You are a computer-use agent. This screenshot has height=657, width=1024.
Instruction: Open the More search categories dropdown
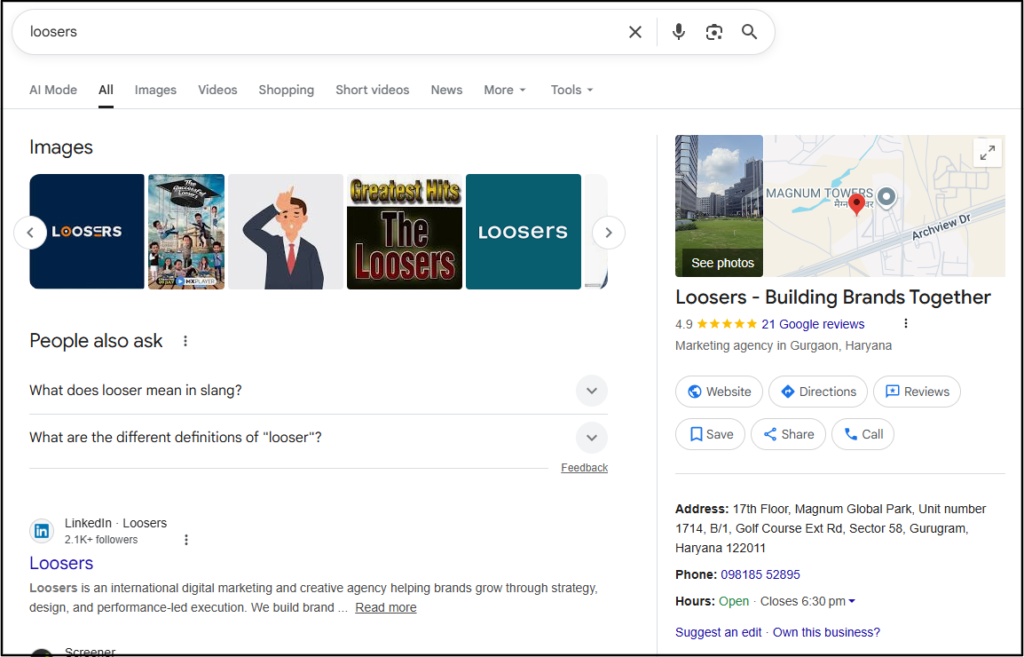click(x=504, y=90)
